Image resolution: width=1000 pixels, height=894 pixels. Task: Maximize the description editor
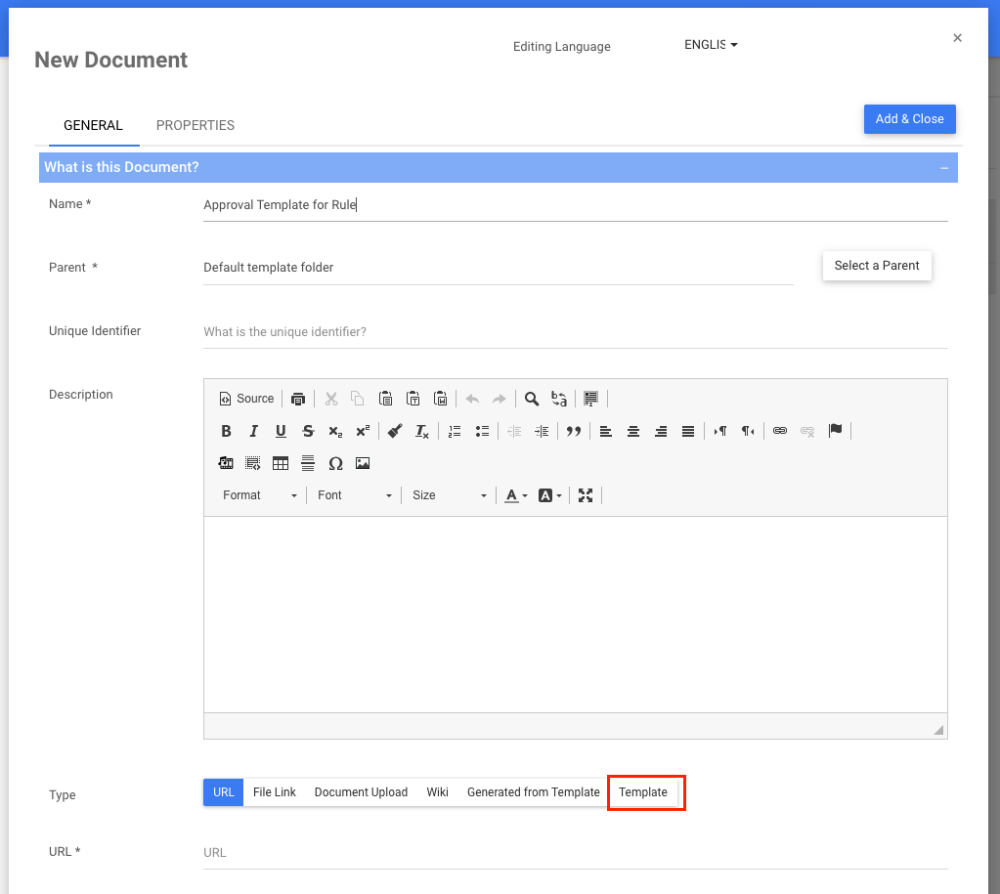(586, 495)
